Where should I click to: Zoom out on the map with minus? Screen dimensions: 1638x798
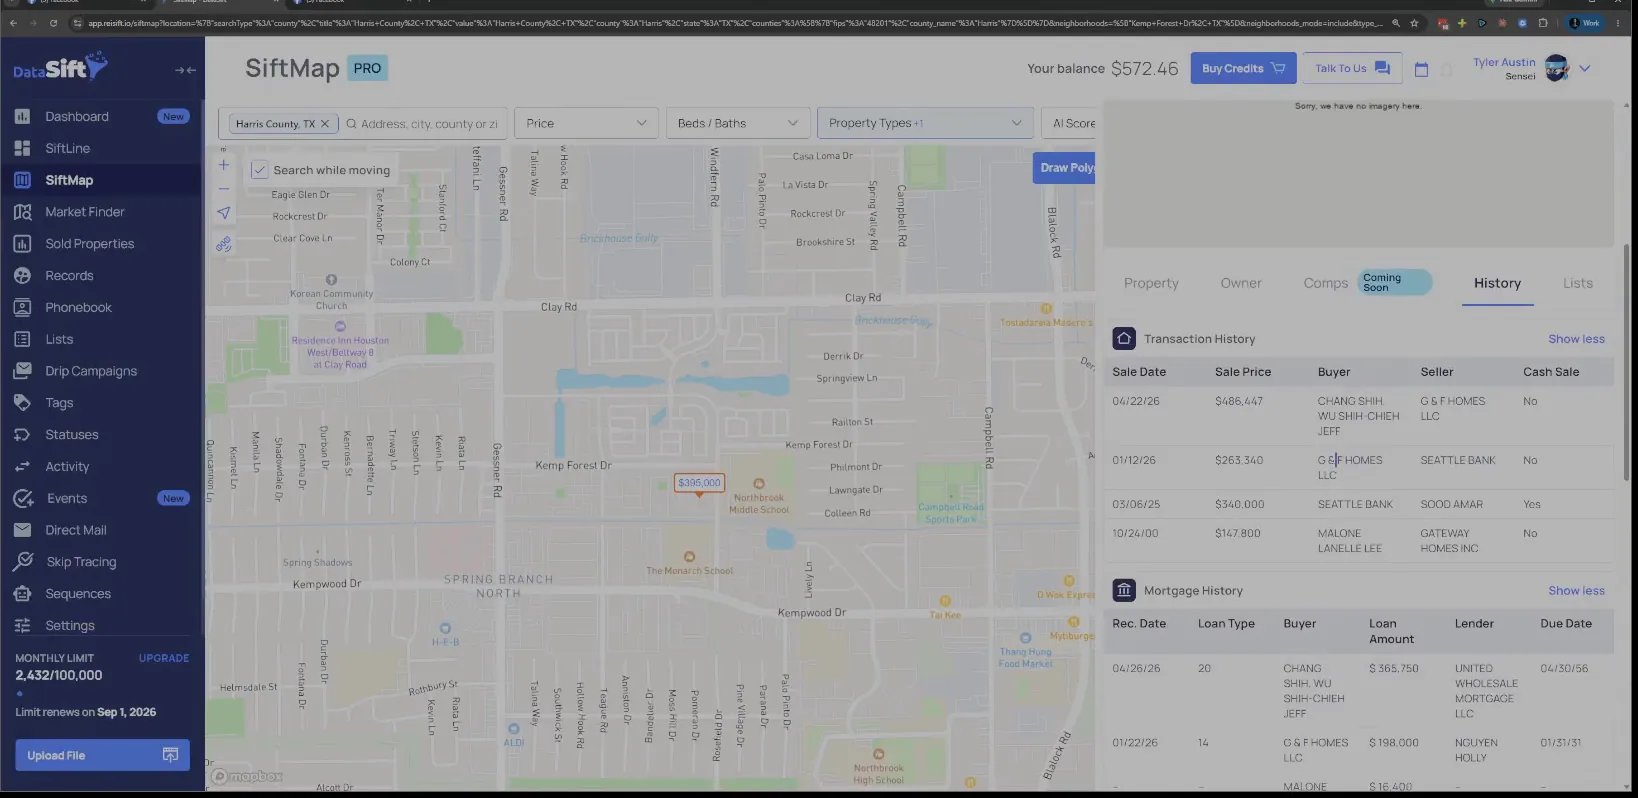[x=224, y=189]
